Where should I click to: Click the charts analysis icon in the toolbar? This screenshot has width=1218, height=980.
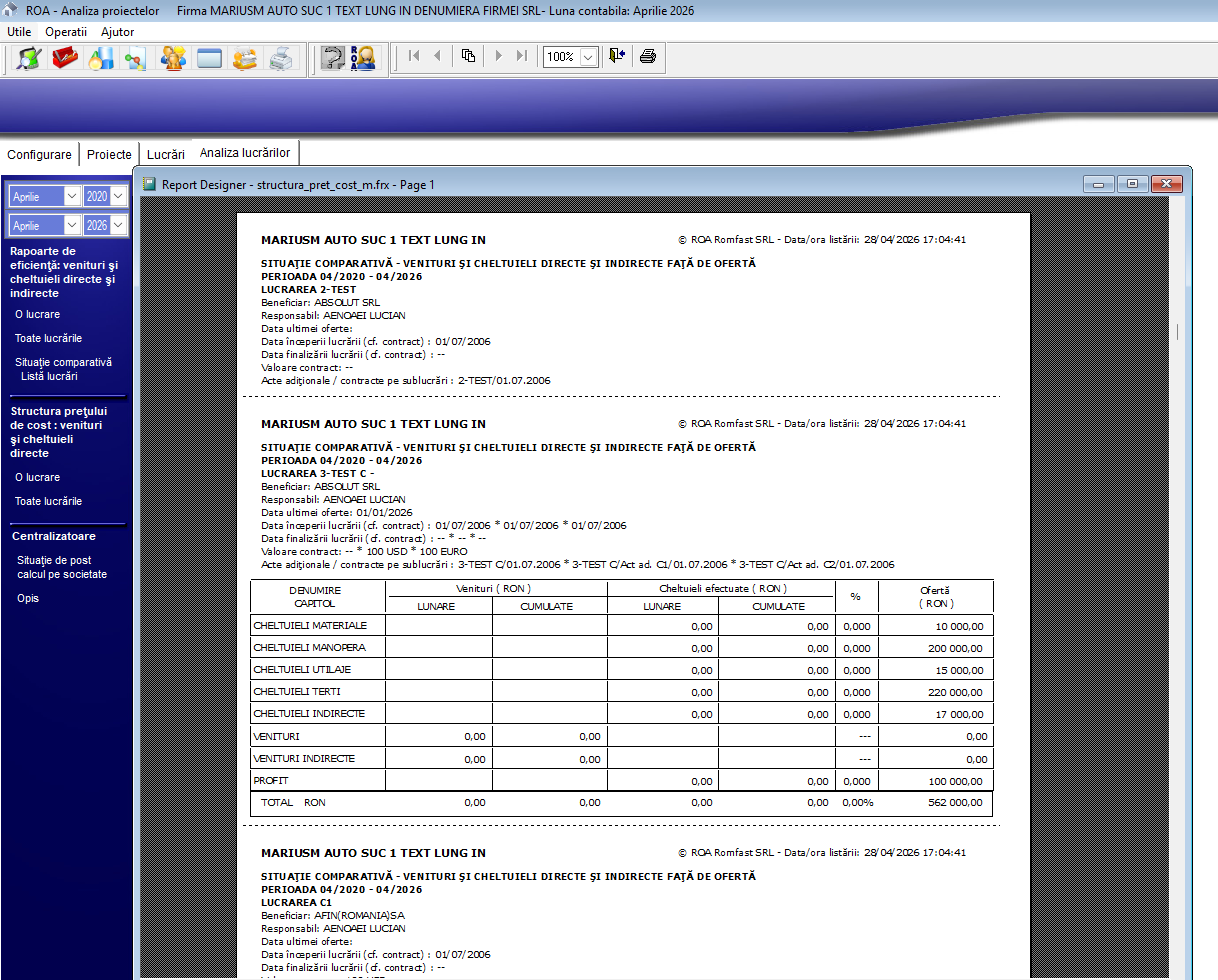101,57
